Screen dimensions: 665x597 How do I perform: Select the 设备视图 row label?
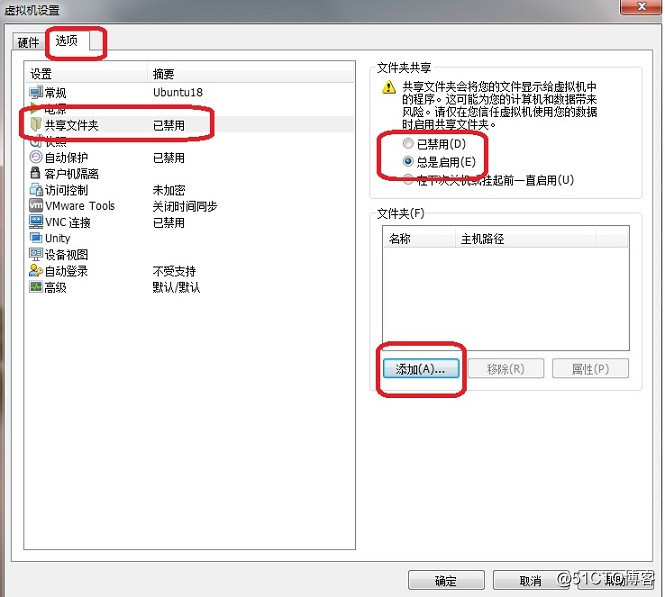[67, 255]
